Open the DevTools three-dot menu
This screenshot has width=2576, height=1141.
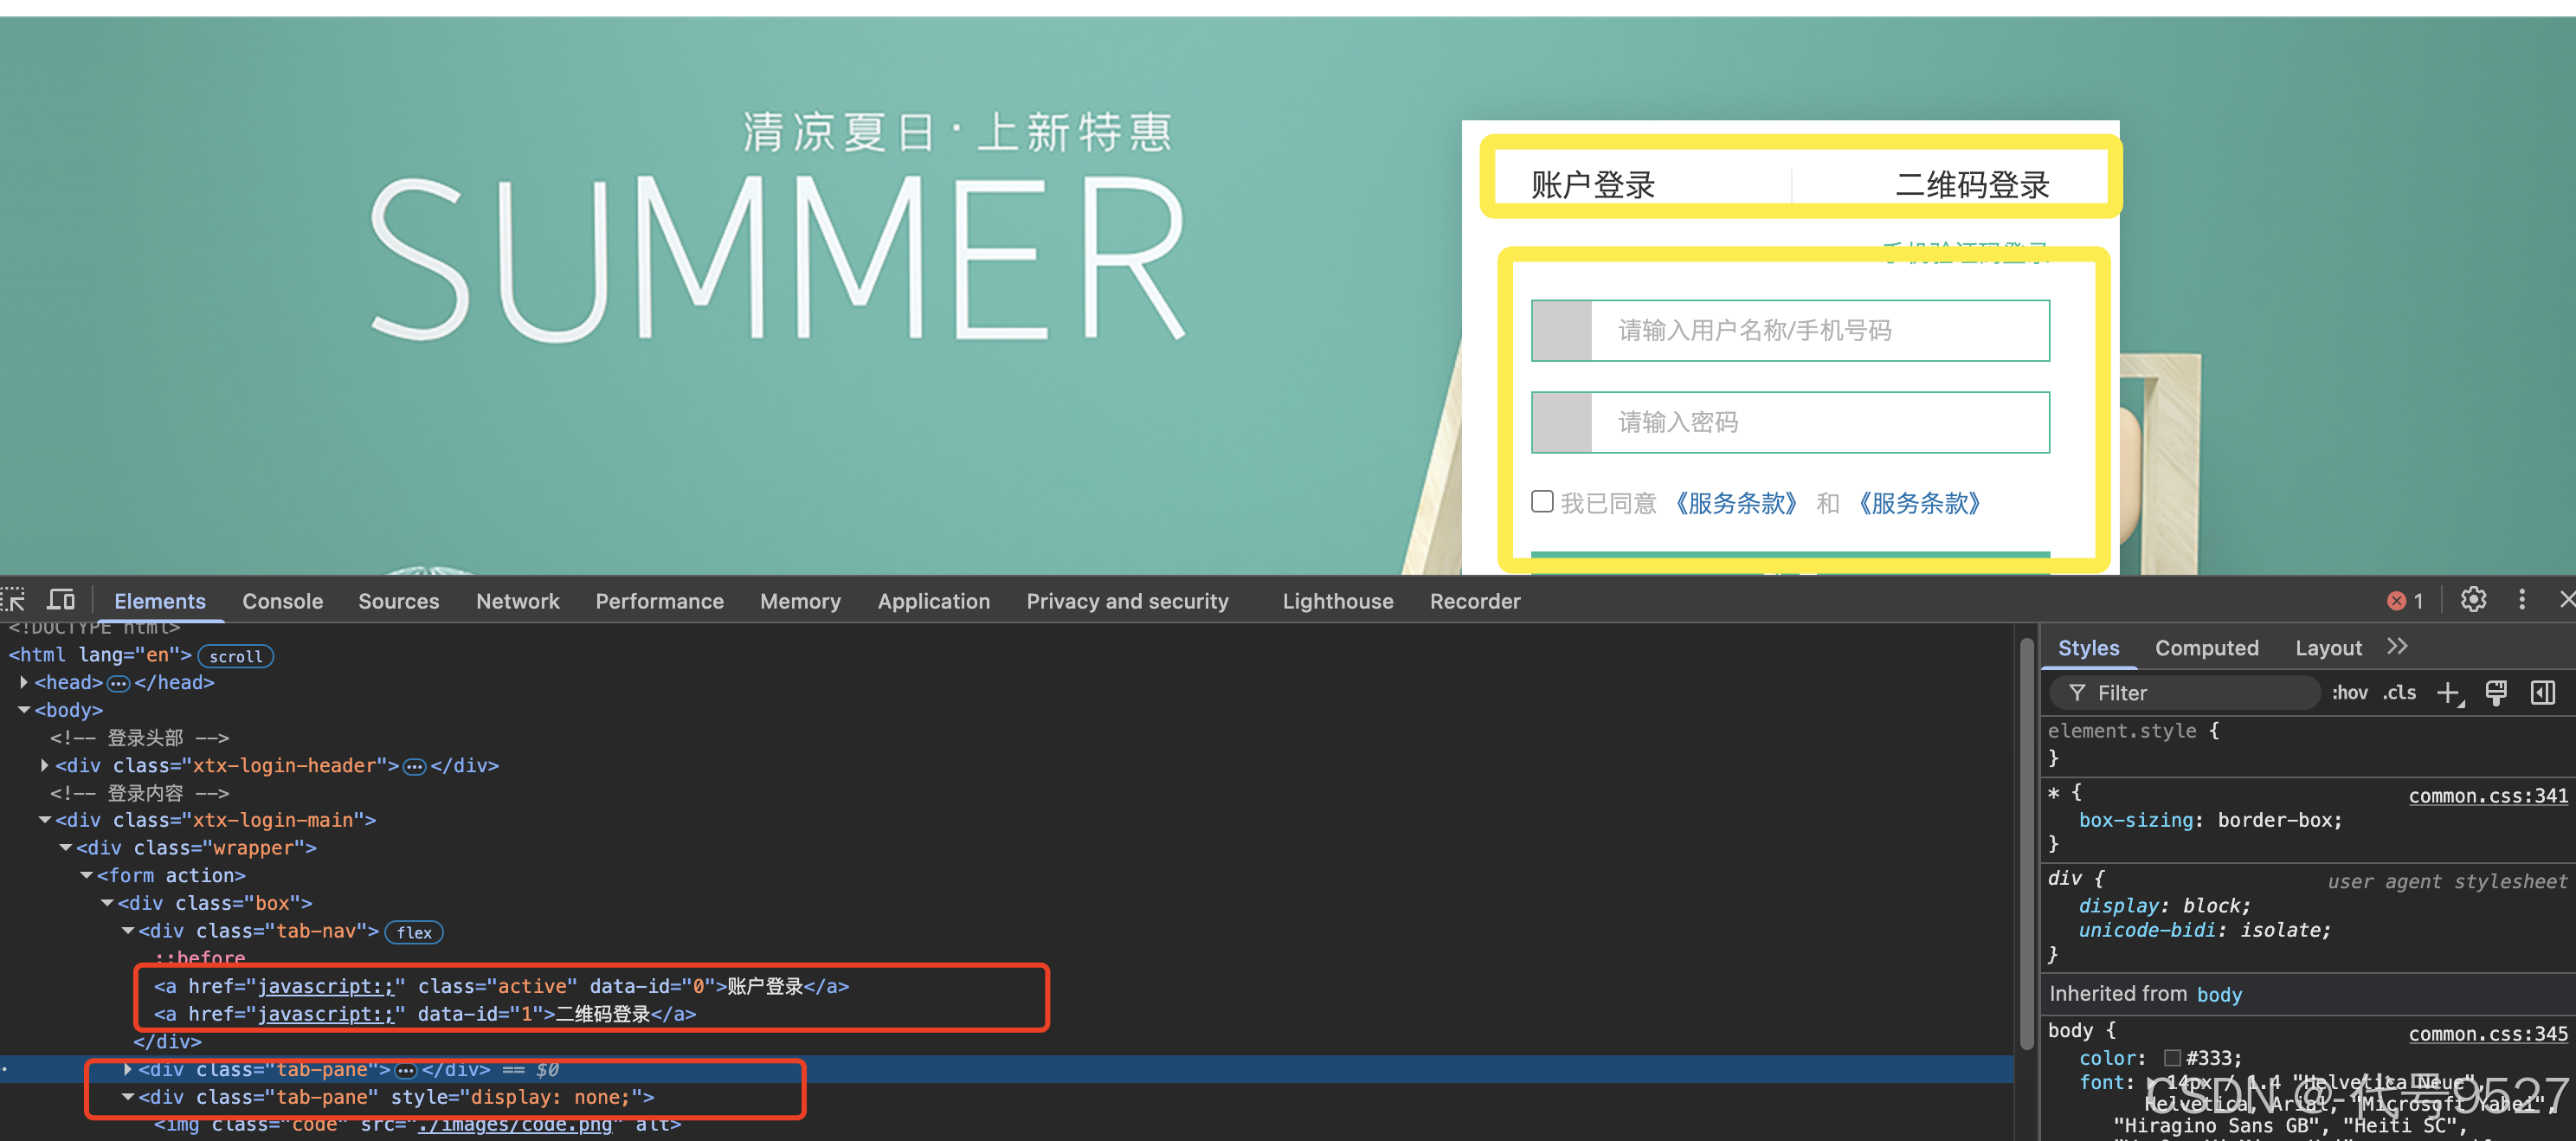(x=2522, y=600)
